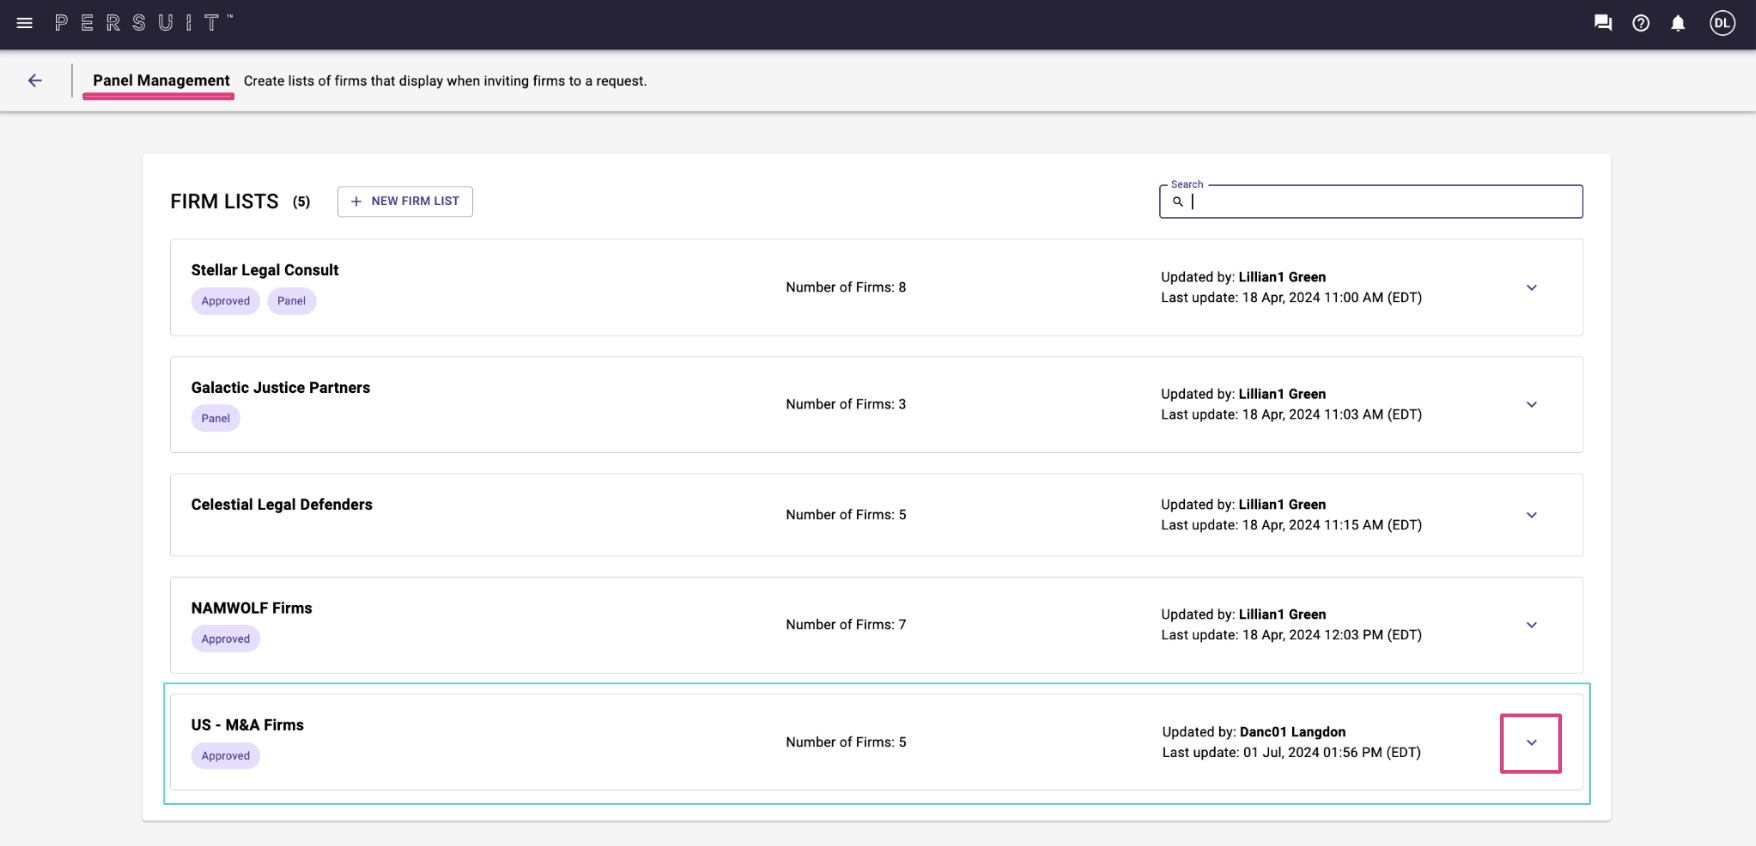Expand the Galactic Justice Partners row
The image size is (1756, 846).
tap(1531, 405)
